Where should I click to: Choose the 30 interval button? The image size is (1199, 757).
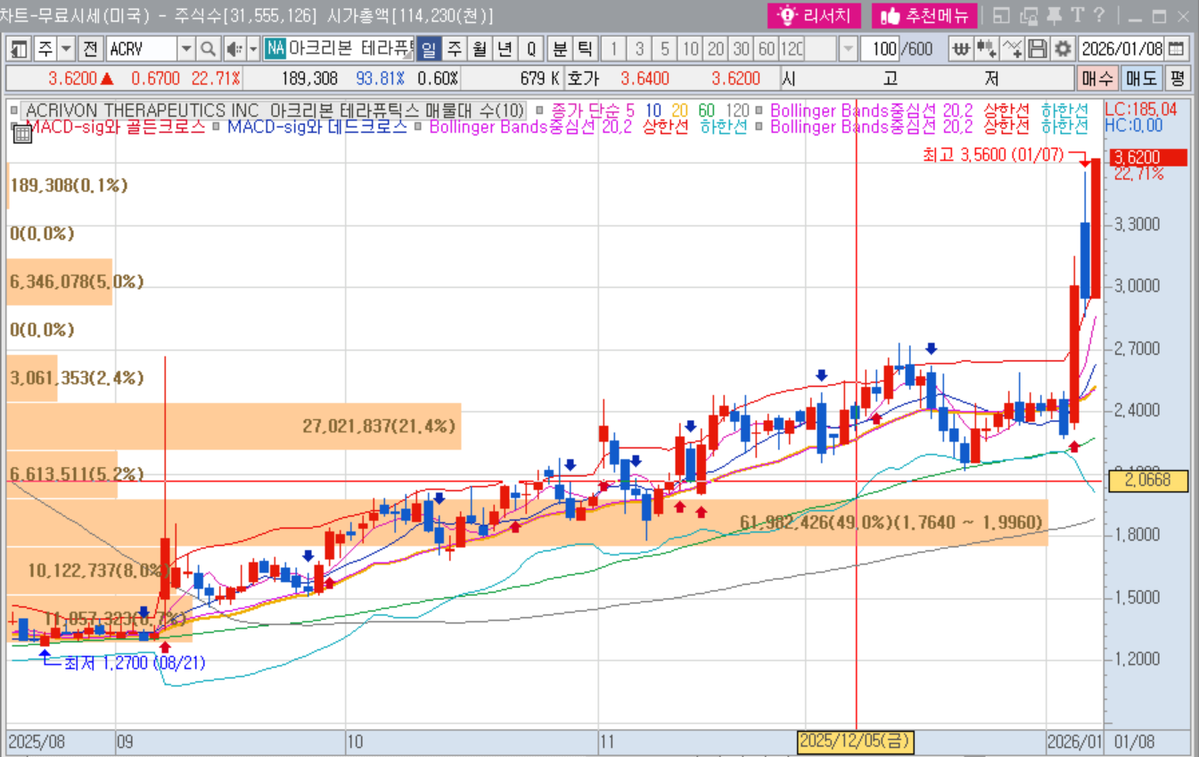(741, 50)
